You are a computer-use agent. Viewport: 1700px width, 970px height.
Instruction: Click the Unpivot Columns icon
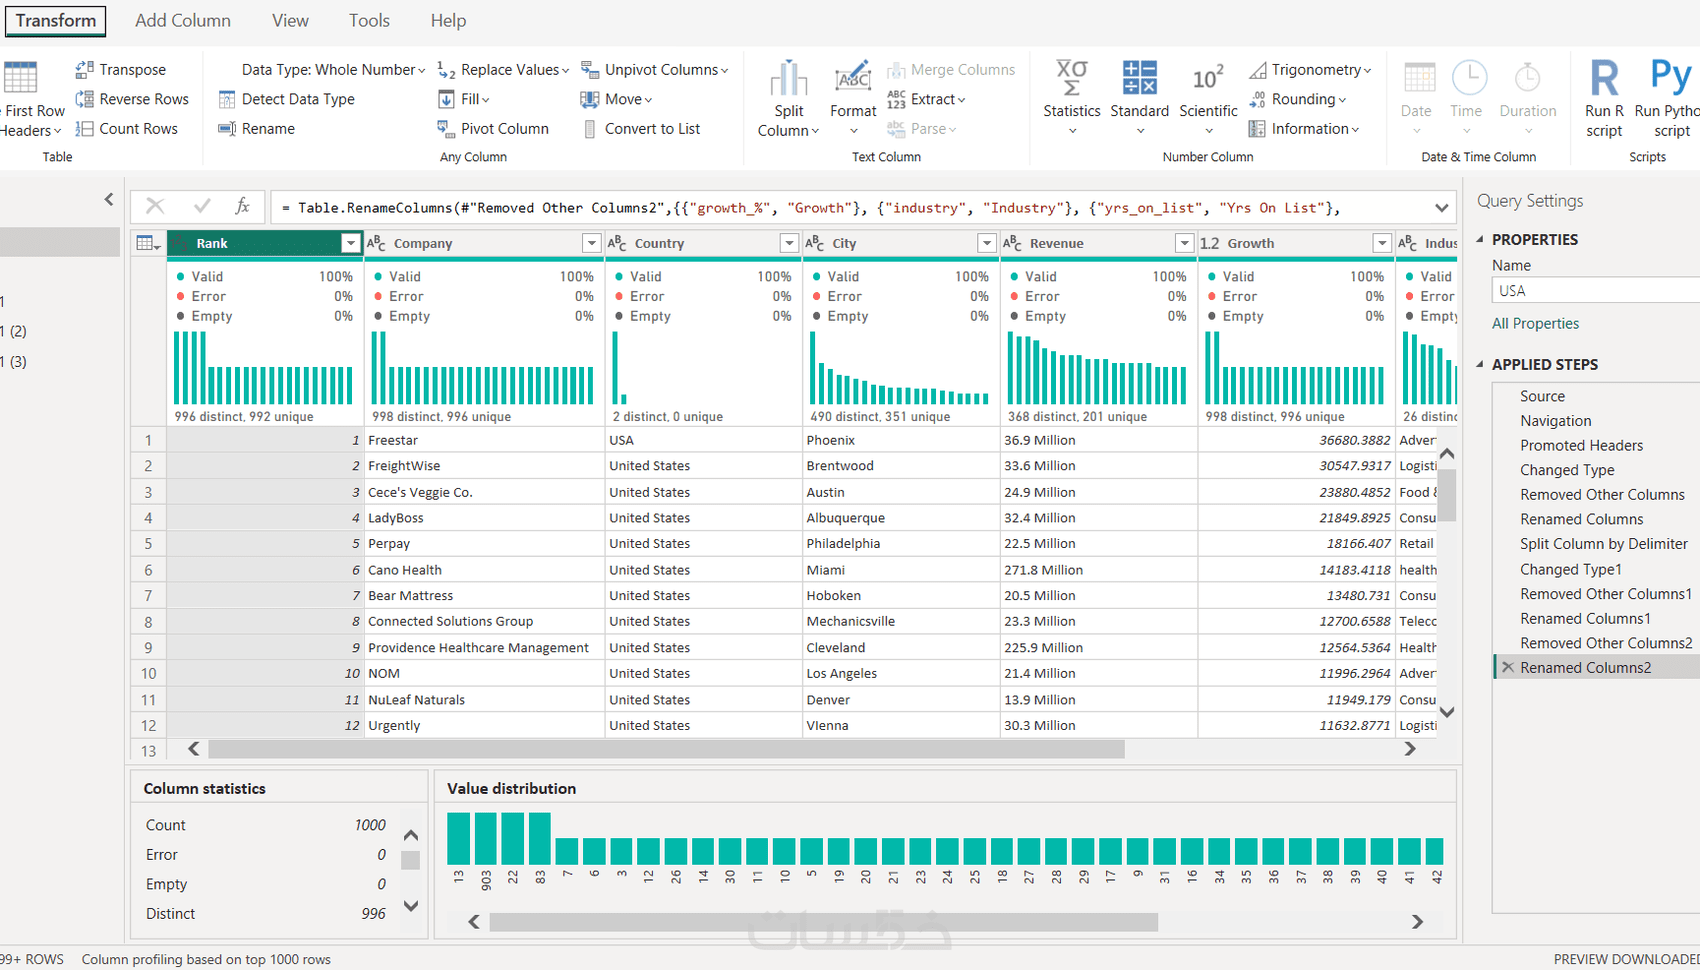pos(590,69)
